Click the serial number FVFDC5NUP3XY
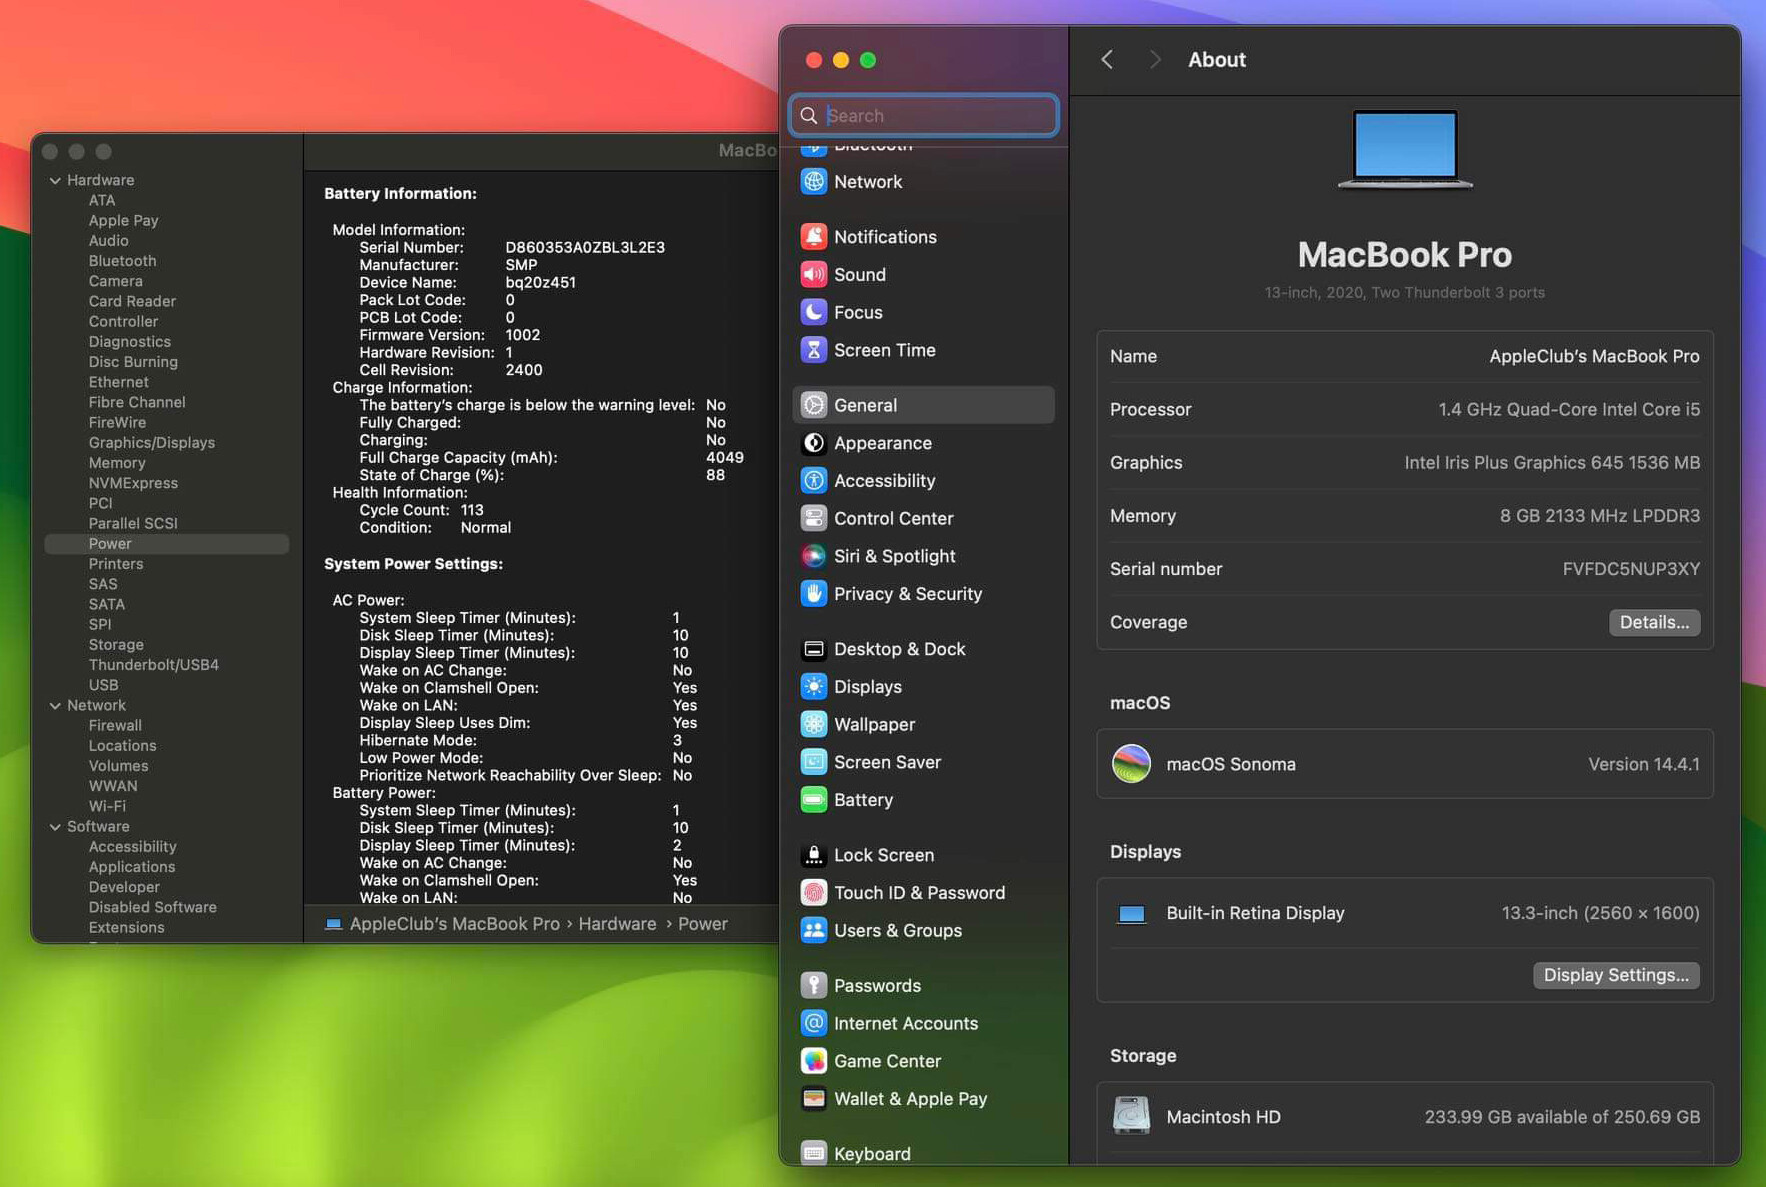The width and height of the screenshot is (1766, 1187). tap(1631, 569)
